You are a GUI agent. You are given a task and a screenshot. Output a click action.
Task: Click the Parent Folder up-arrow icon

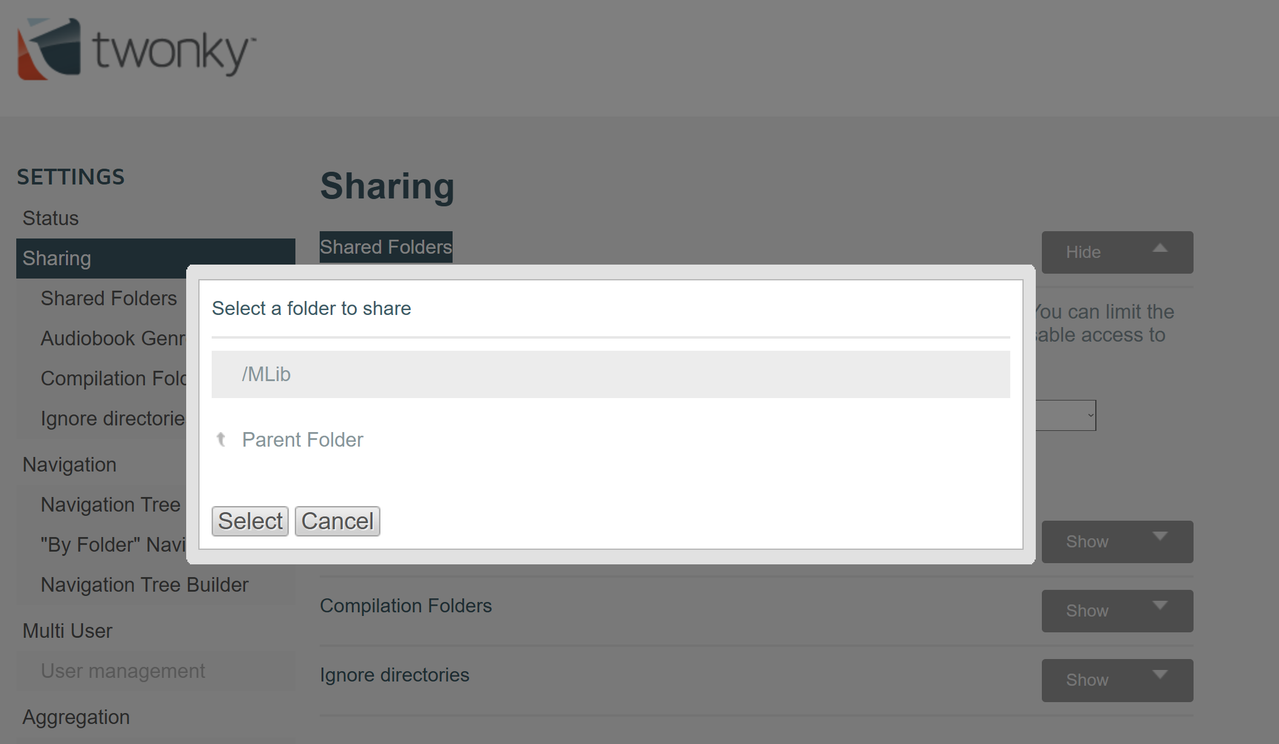point(221,440)
